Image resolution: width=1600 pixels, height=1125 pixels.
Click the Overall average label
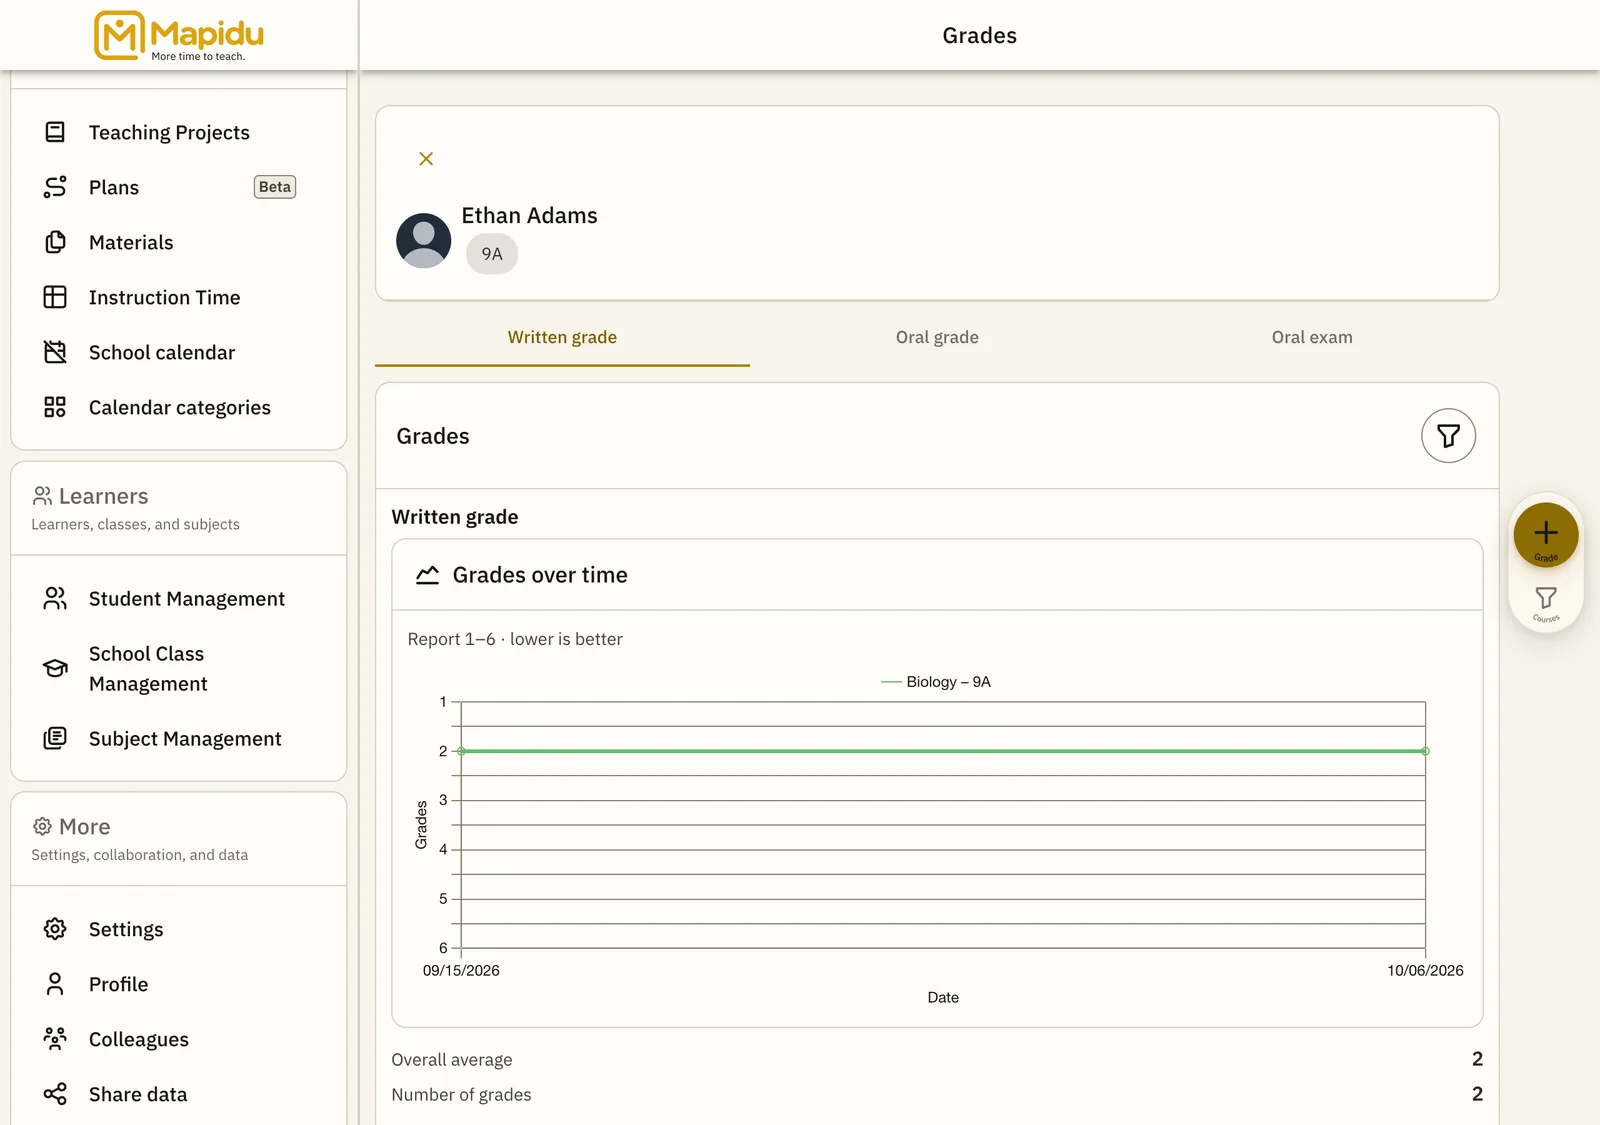tap(452, 1060)
